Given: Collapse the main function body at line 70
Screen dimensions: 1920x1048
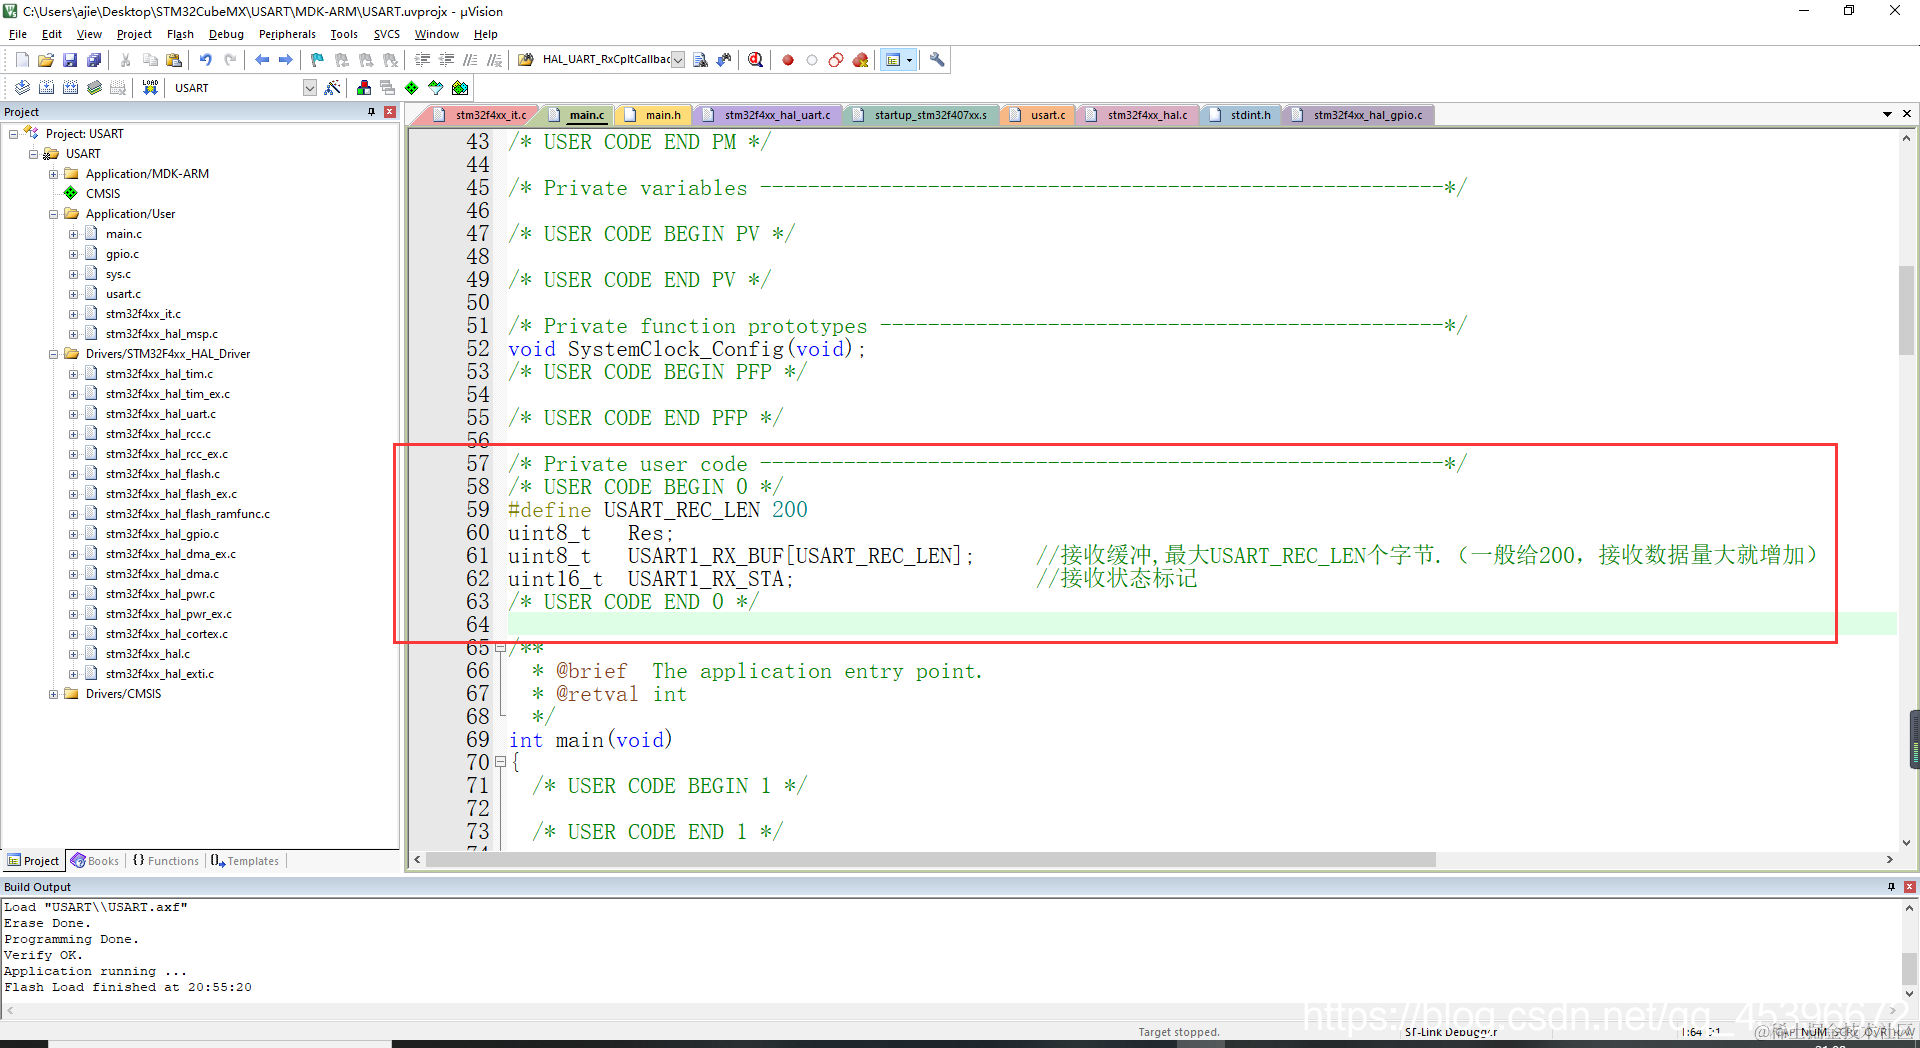Looking at the screenshot, I should pos(500,762).
